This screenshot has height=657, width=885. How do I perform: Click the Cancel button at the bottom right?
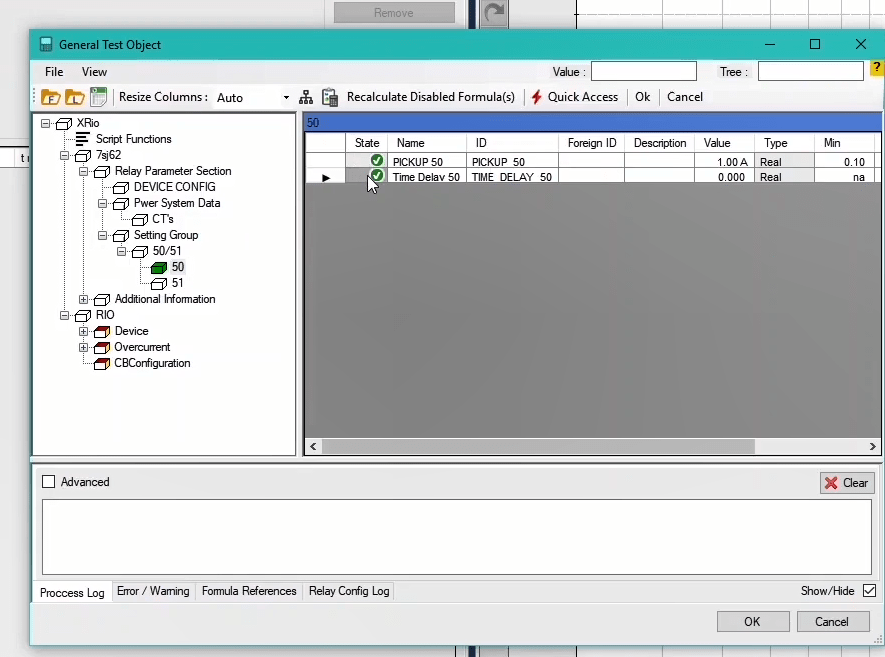831,621
